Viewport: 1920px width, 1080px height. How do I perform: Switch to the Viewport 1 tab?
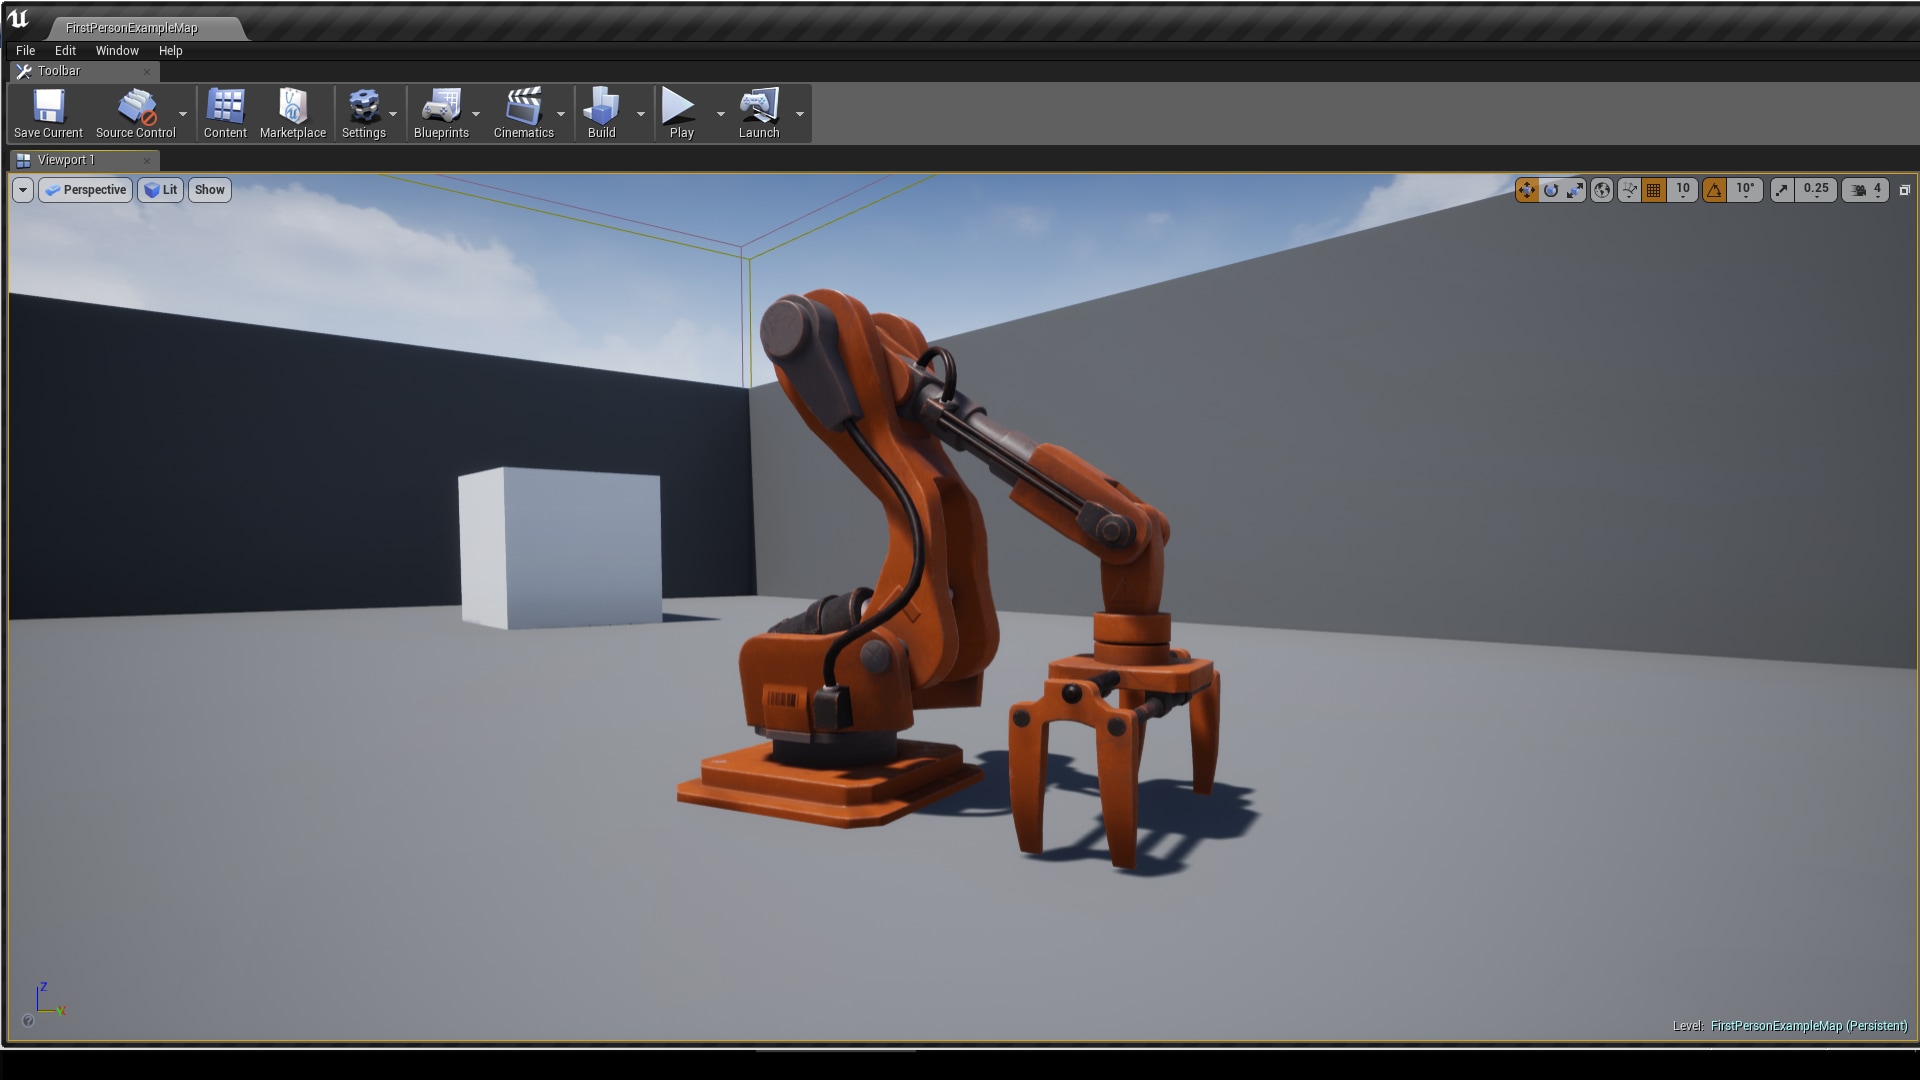pos(67,160)
